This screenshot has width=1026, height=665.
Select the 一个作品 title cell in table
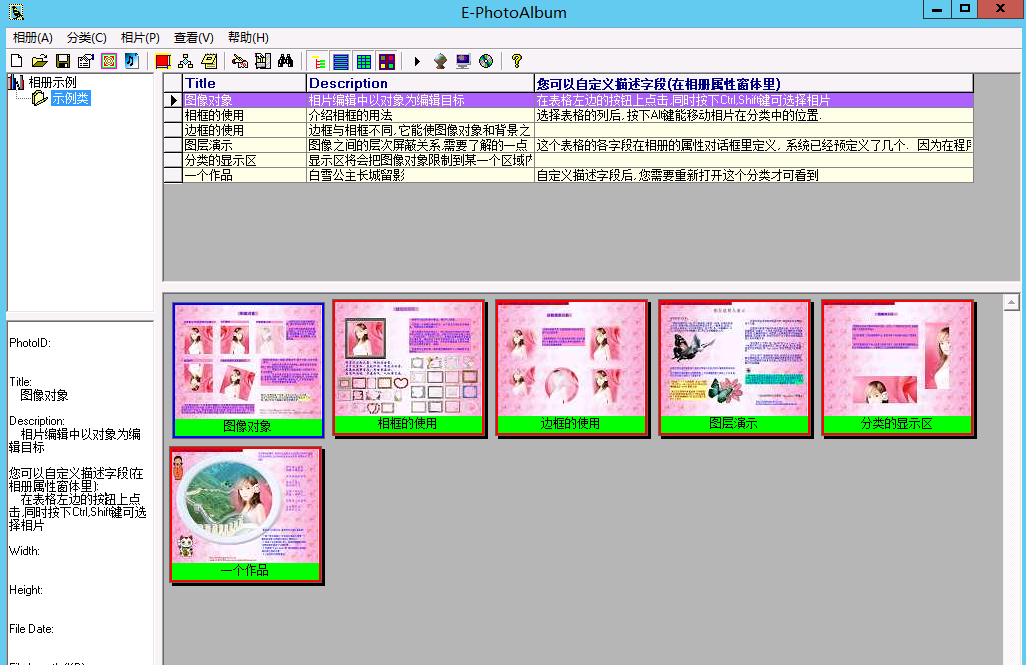tap(244, 175)
